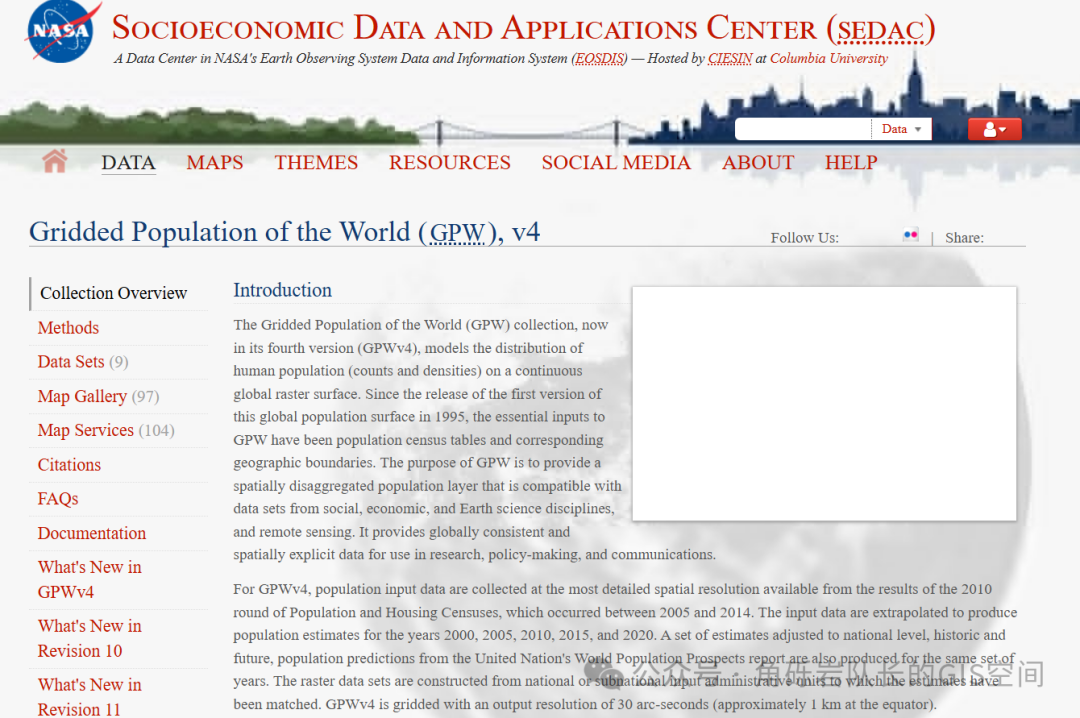1080x718 pixels.
Task: Select Collection Overview in the sidebar
Action: point(114,293)
